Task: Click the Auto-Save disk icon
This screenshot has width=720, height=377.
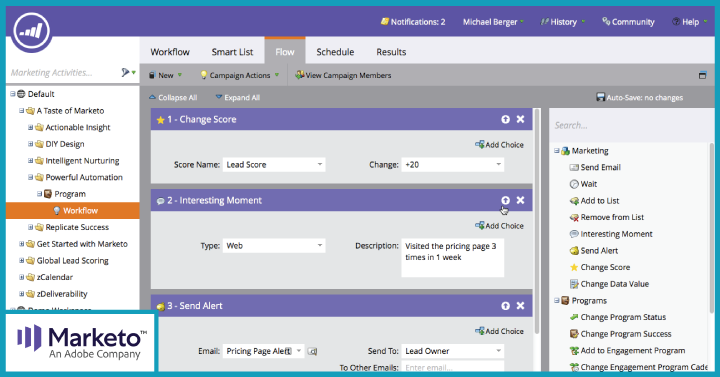Action: 600,97
